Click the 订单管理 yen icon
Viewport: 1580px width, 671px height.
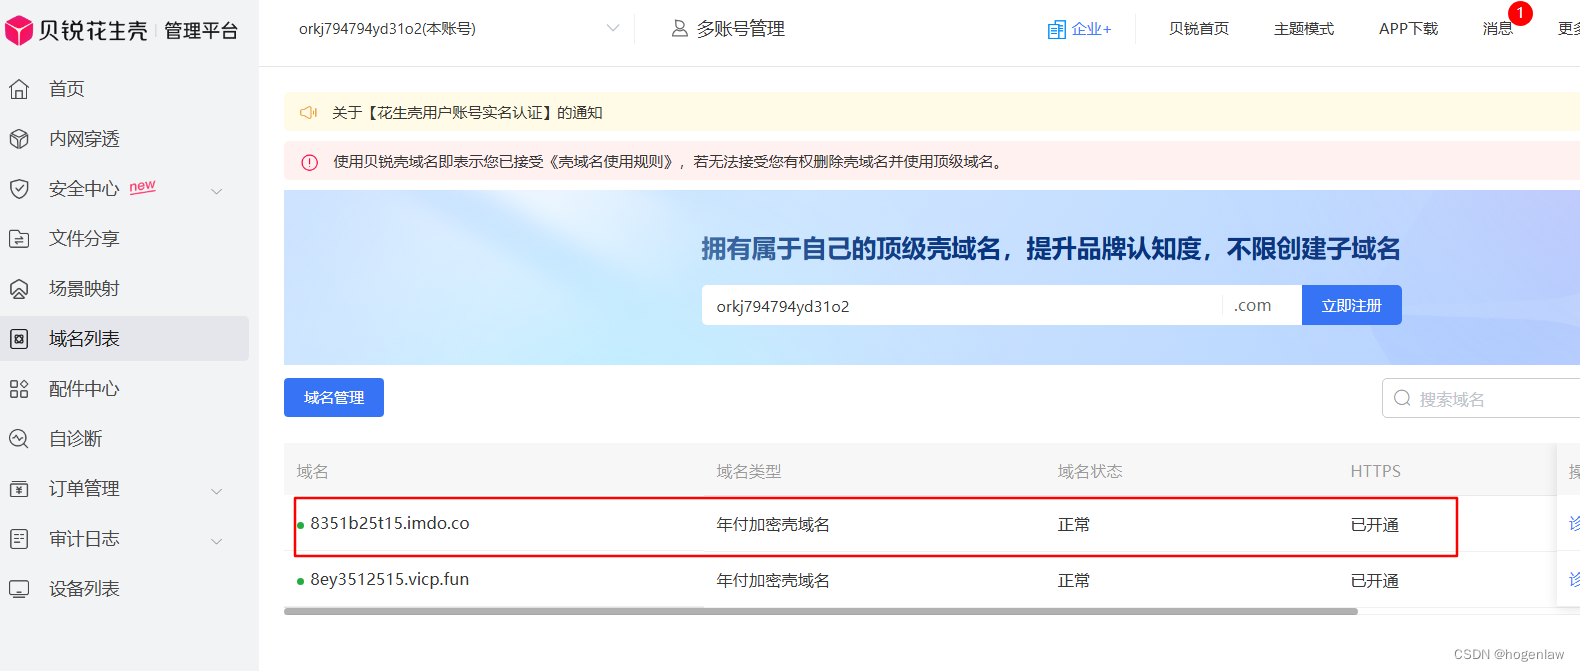click(19, 489)
